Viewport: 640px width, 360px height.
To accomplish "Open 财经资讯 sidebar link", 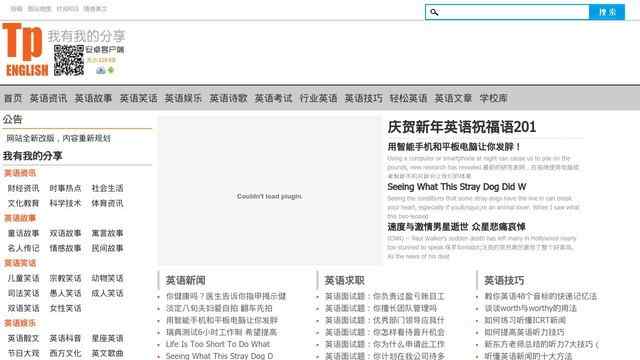I will click(x=24, y=188).
